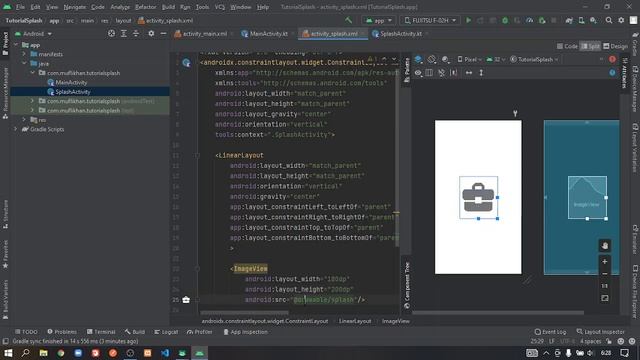Click horizontal expand arrow icon
Viewport: 640px width, 360px height.
469,73
